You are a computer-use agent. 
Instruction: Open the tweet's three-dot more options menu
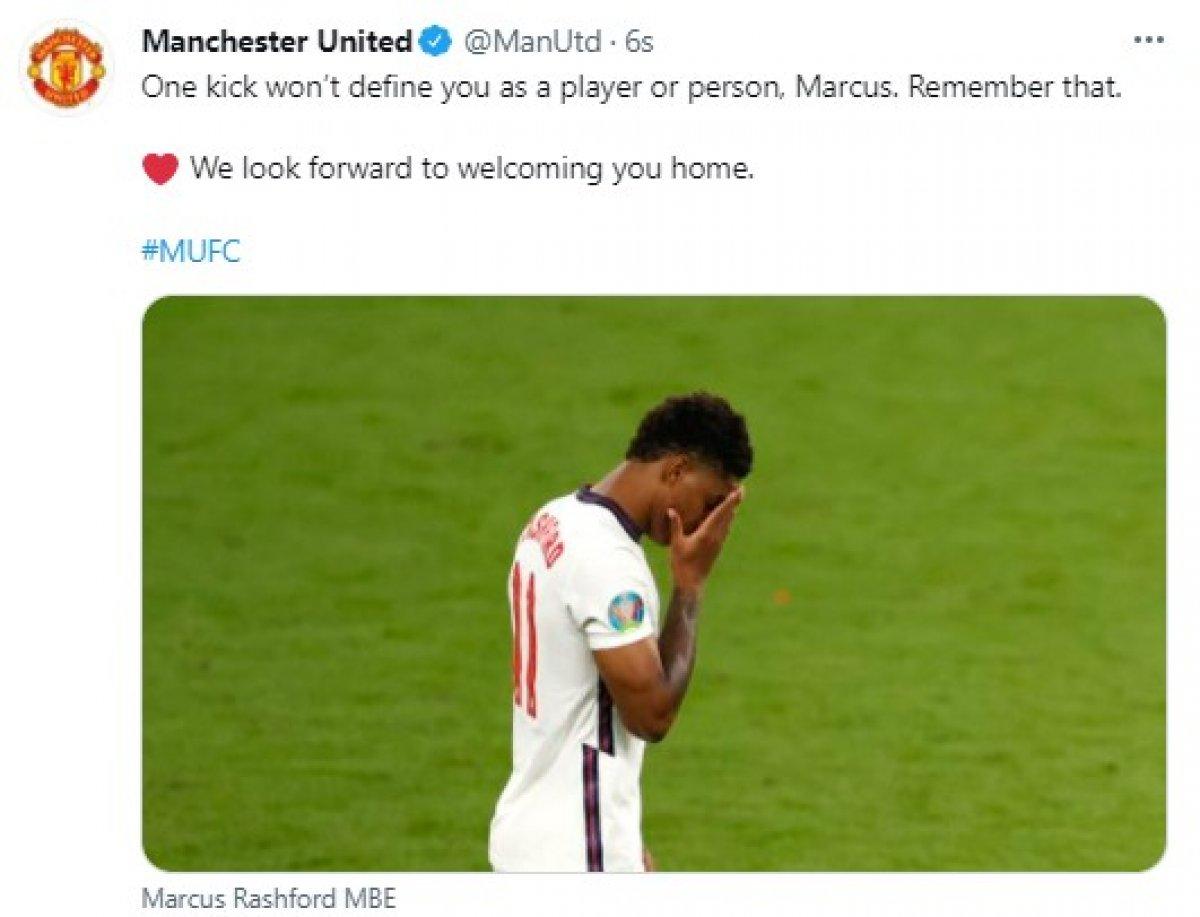pyautogui.click(x=1148, y=41)
